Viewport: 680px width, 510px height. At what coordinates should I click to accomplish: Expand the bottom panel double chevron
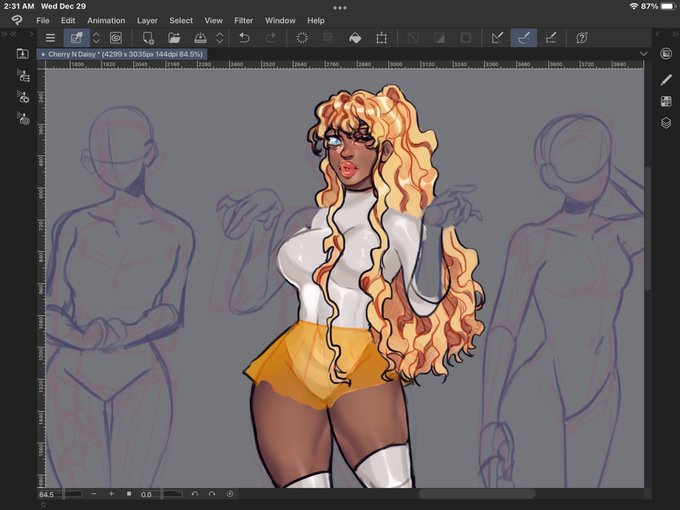click(43, 505)
